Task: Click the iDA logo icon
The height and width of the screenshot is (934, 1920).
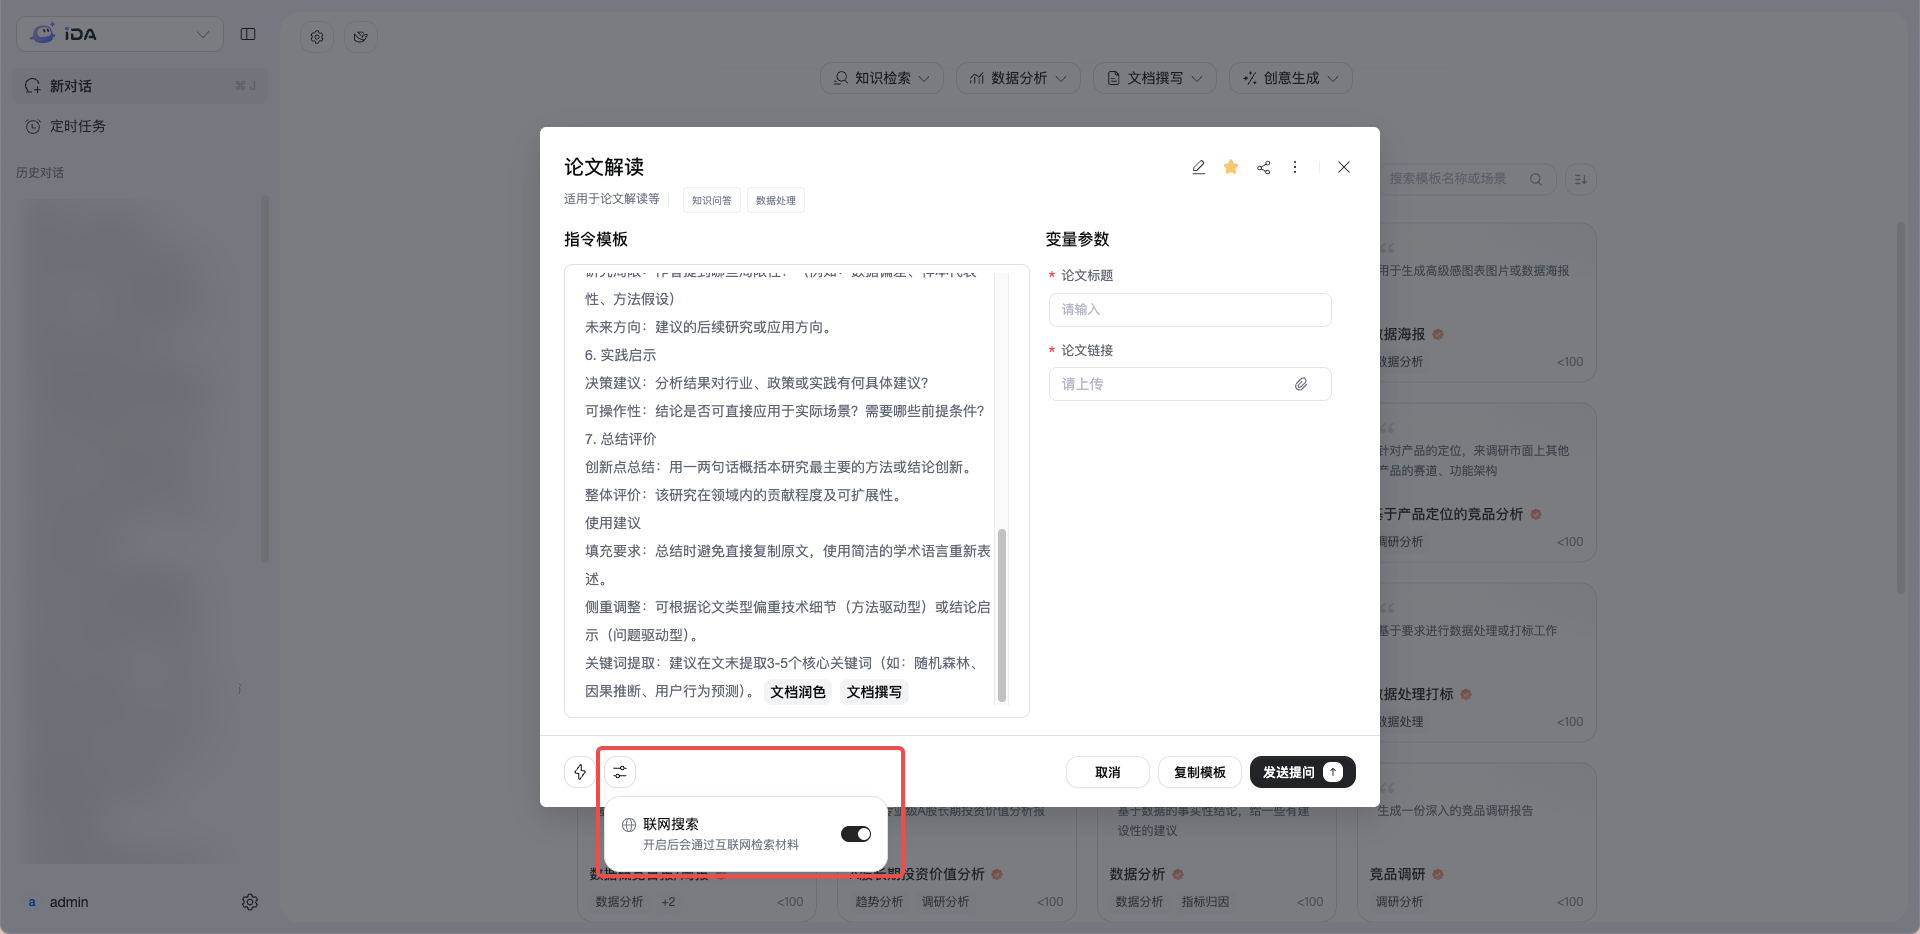Action: click(x=43, y=34)
